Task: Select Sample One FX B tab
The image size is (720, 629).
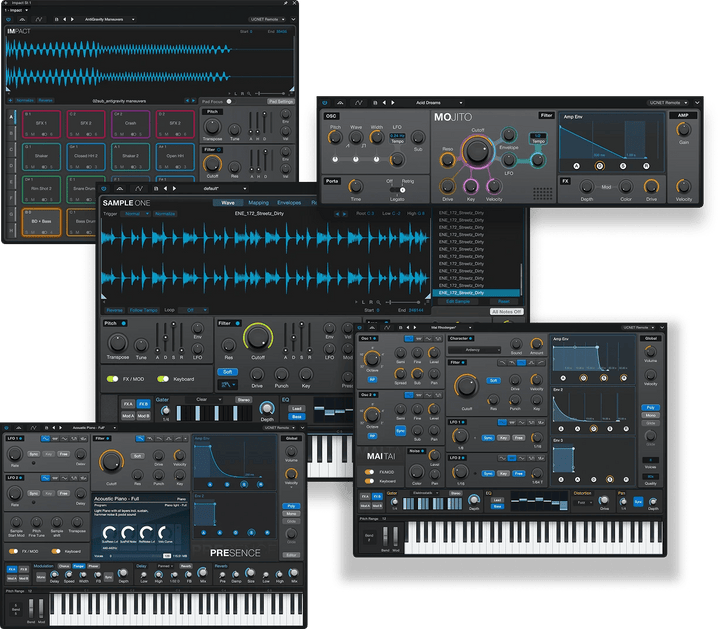Action: point(143,404)
